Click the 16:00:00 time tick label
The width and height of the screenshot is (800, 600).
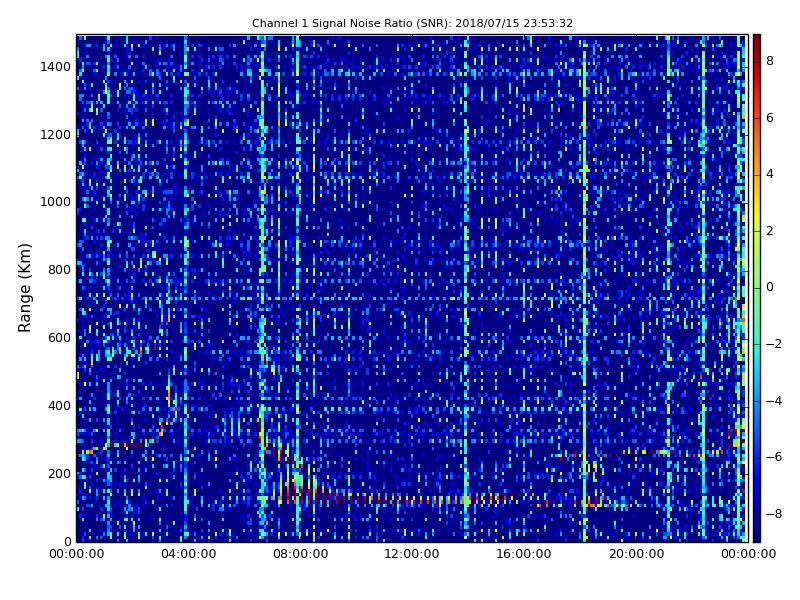pyautogui.click(x=524, y=554)
